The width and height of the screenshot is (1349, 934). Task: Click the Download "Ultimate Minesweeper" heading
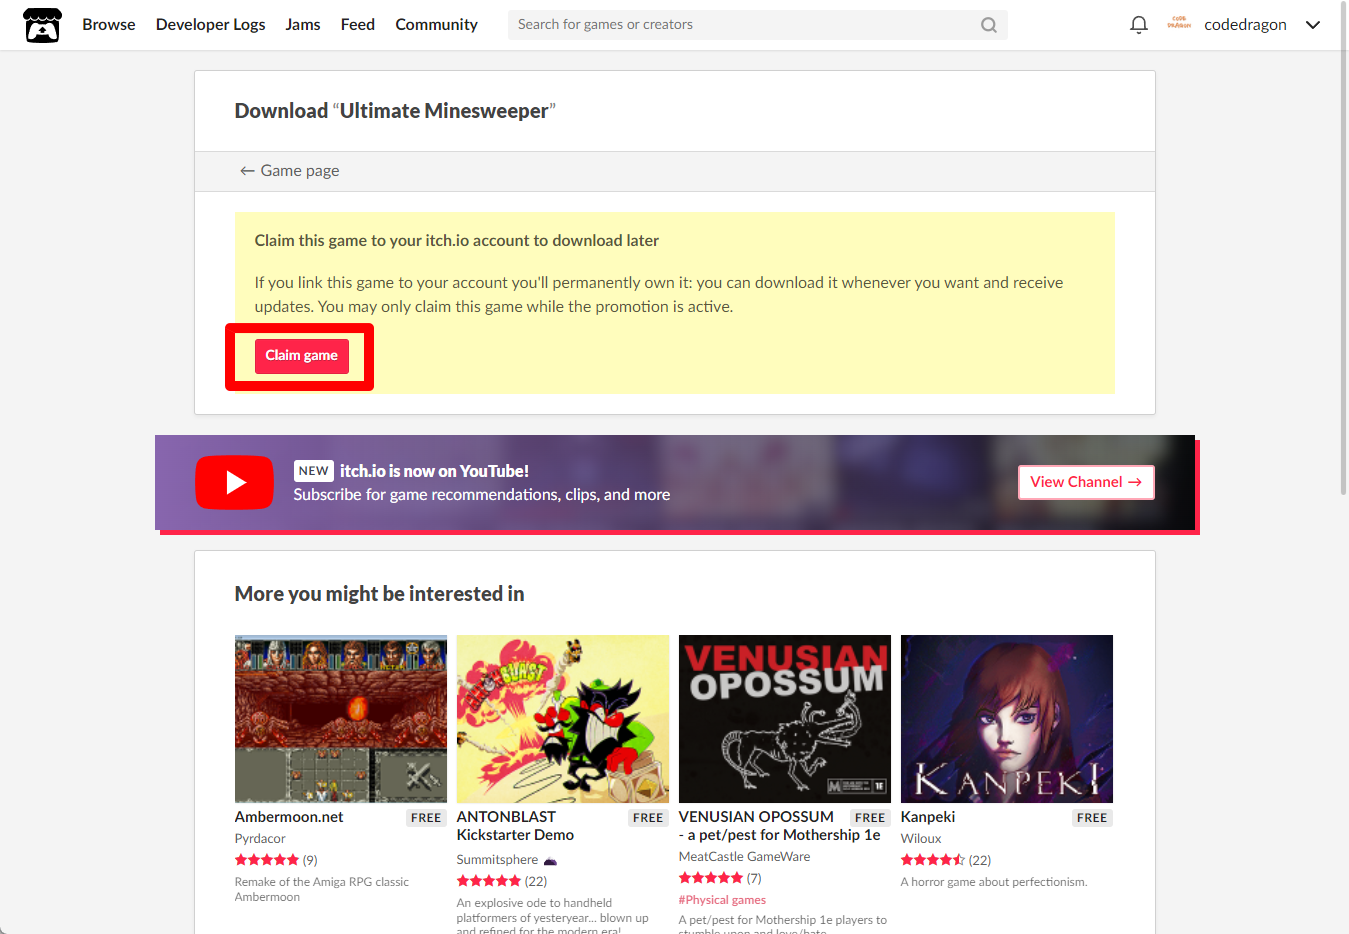pyautogui.click(x=395, y=111)
